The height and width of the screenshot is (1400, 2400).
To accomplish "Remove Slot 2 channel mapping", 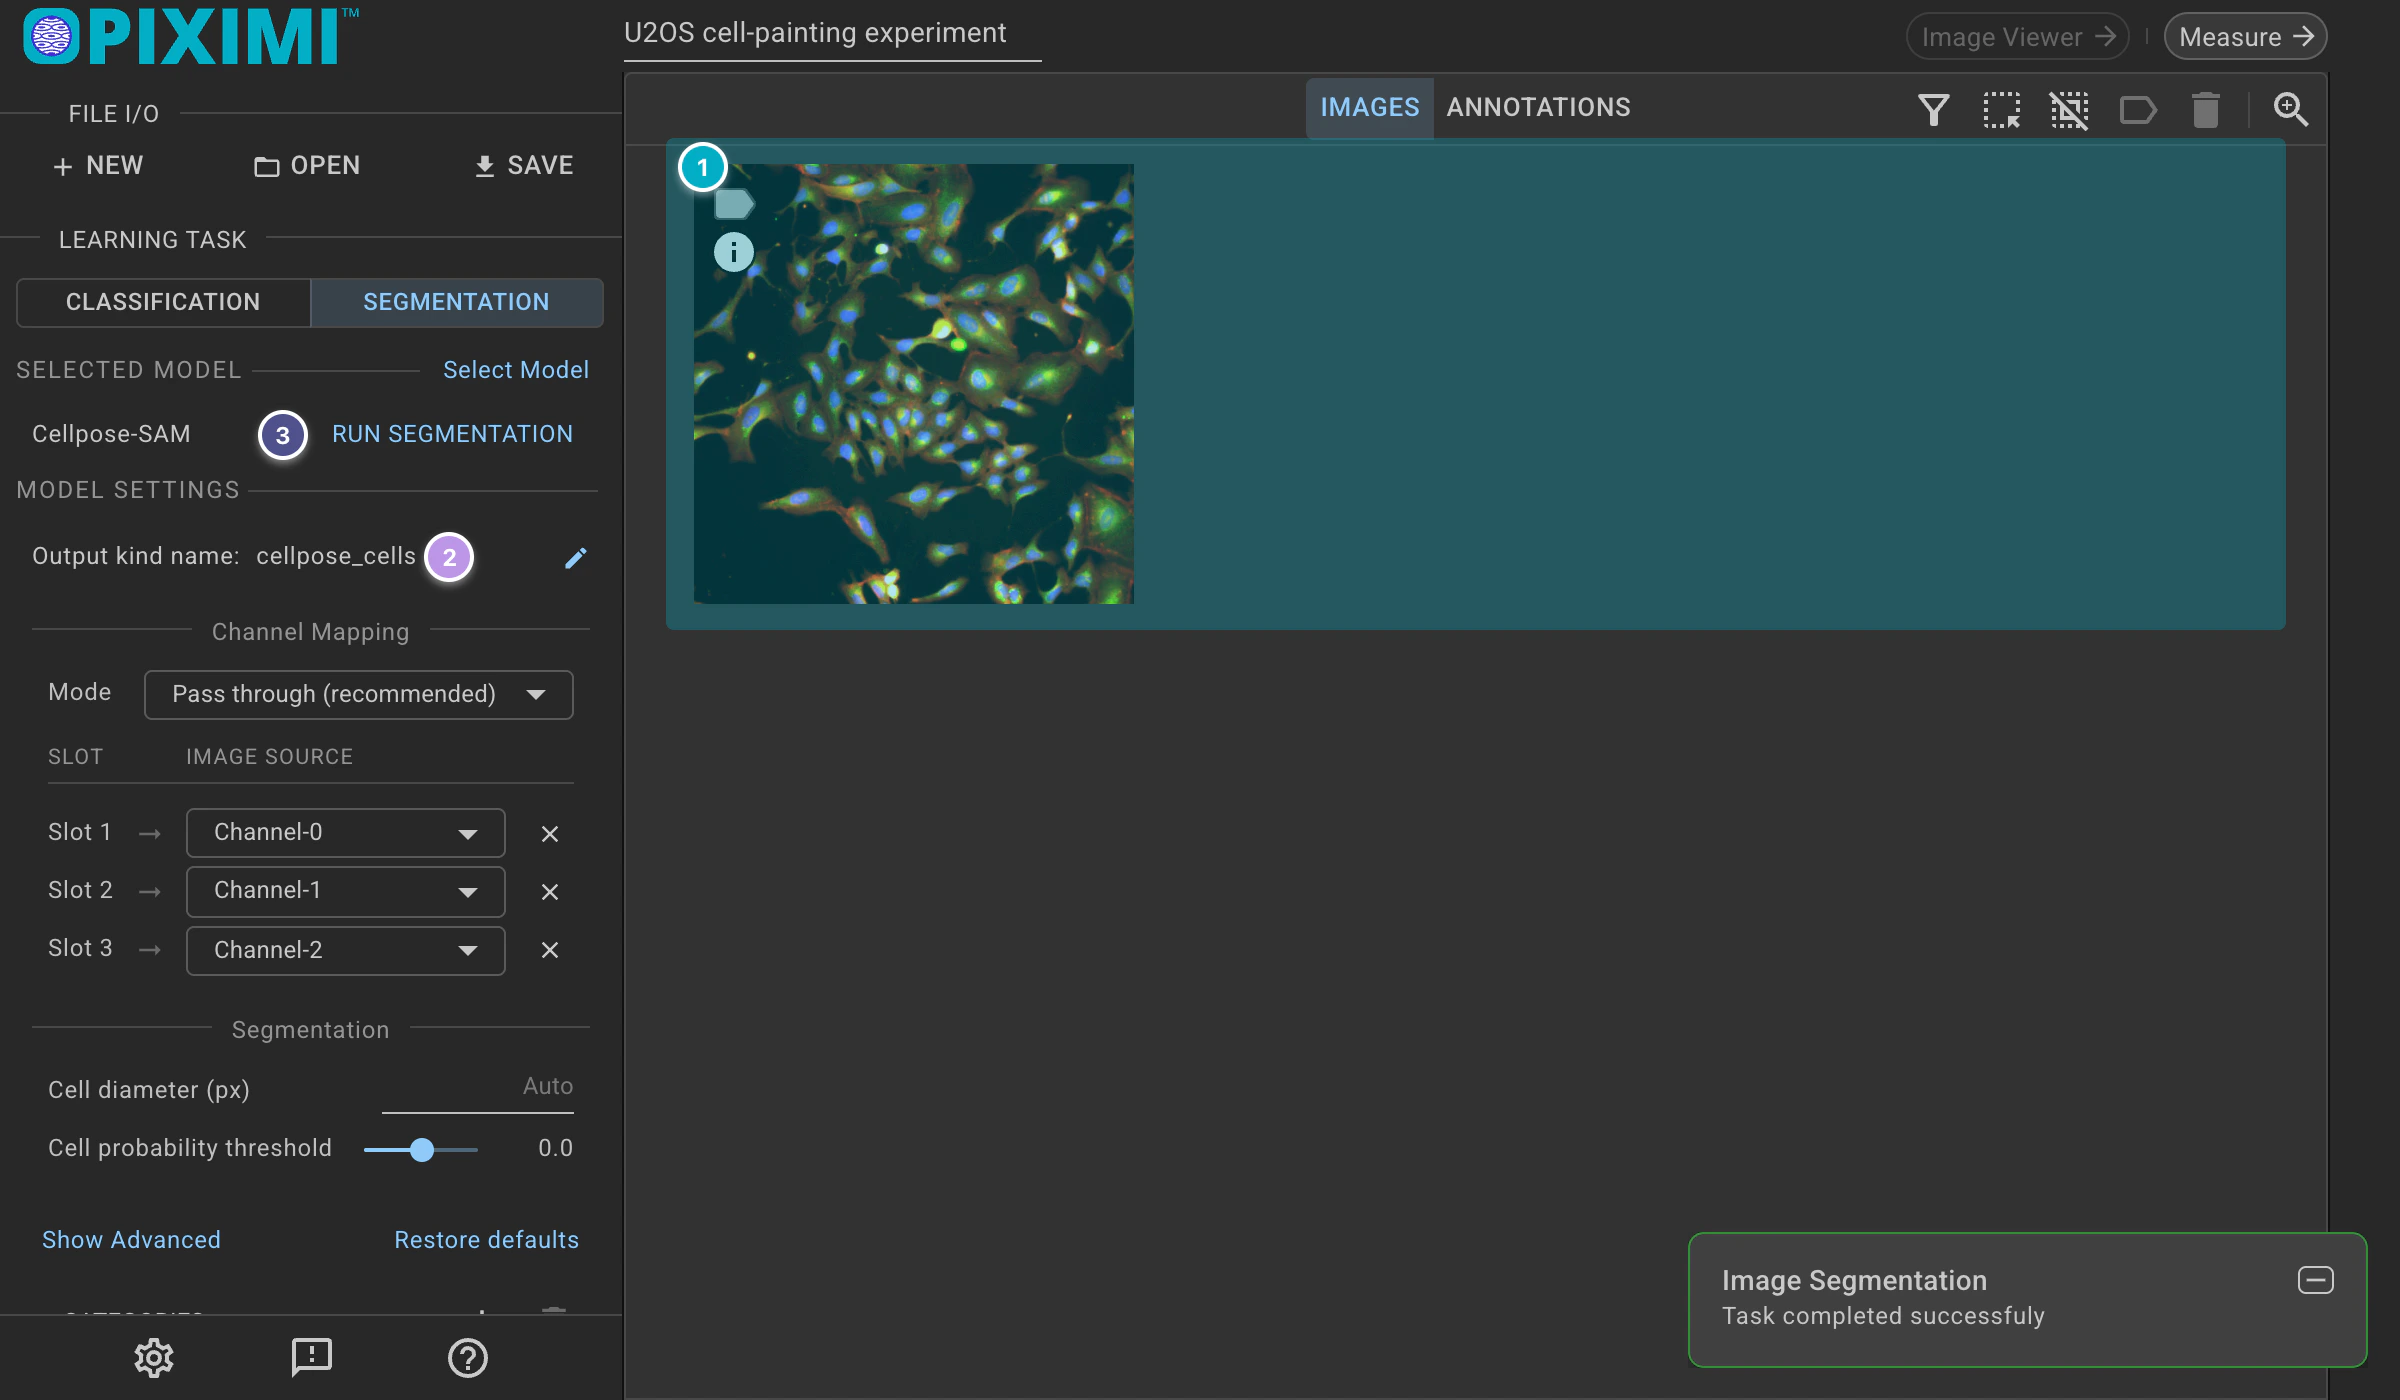I will pos(550,892).
